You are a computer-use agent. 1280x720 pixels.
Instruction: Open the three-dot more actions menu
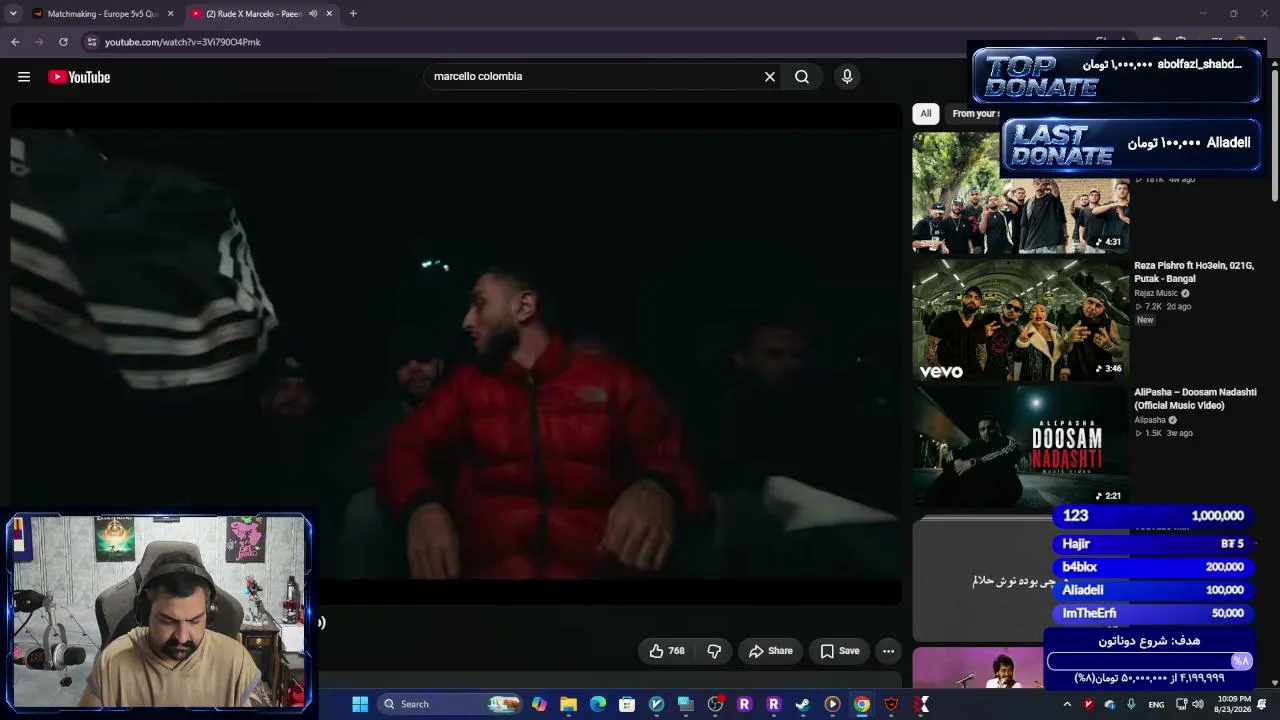click(888, 651)
